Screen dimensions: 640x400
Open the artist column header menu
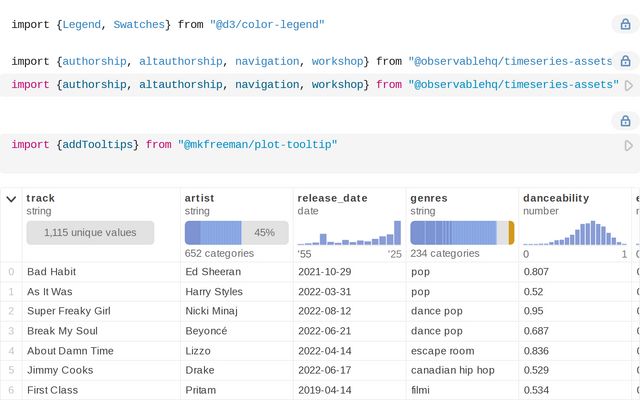pyautogui.click(x=199, y=198)
